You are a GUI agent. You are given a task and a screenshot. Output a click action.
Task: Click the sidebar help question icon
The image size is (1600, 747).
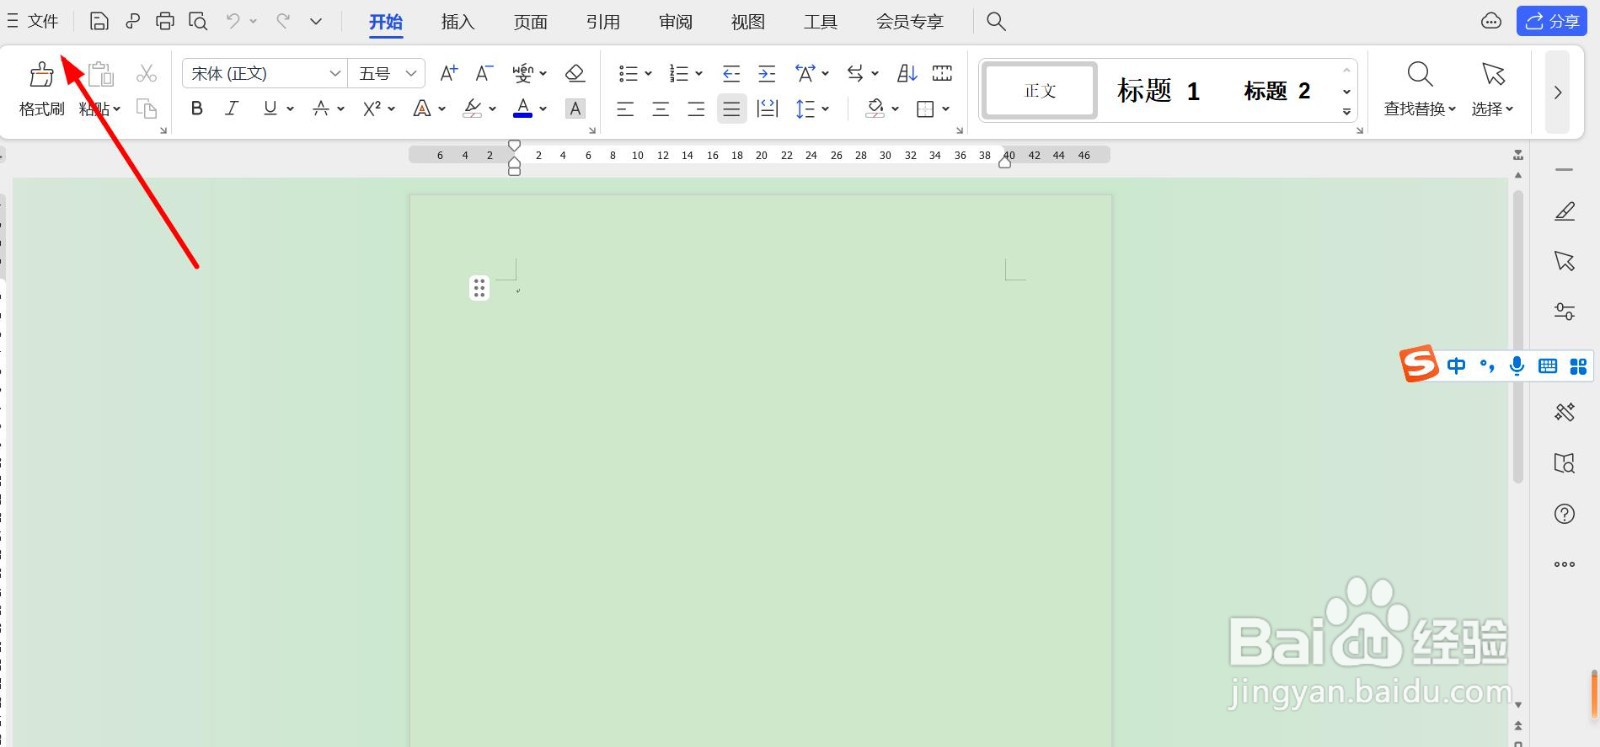tap(1565, 514)
